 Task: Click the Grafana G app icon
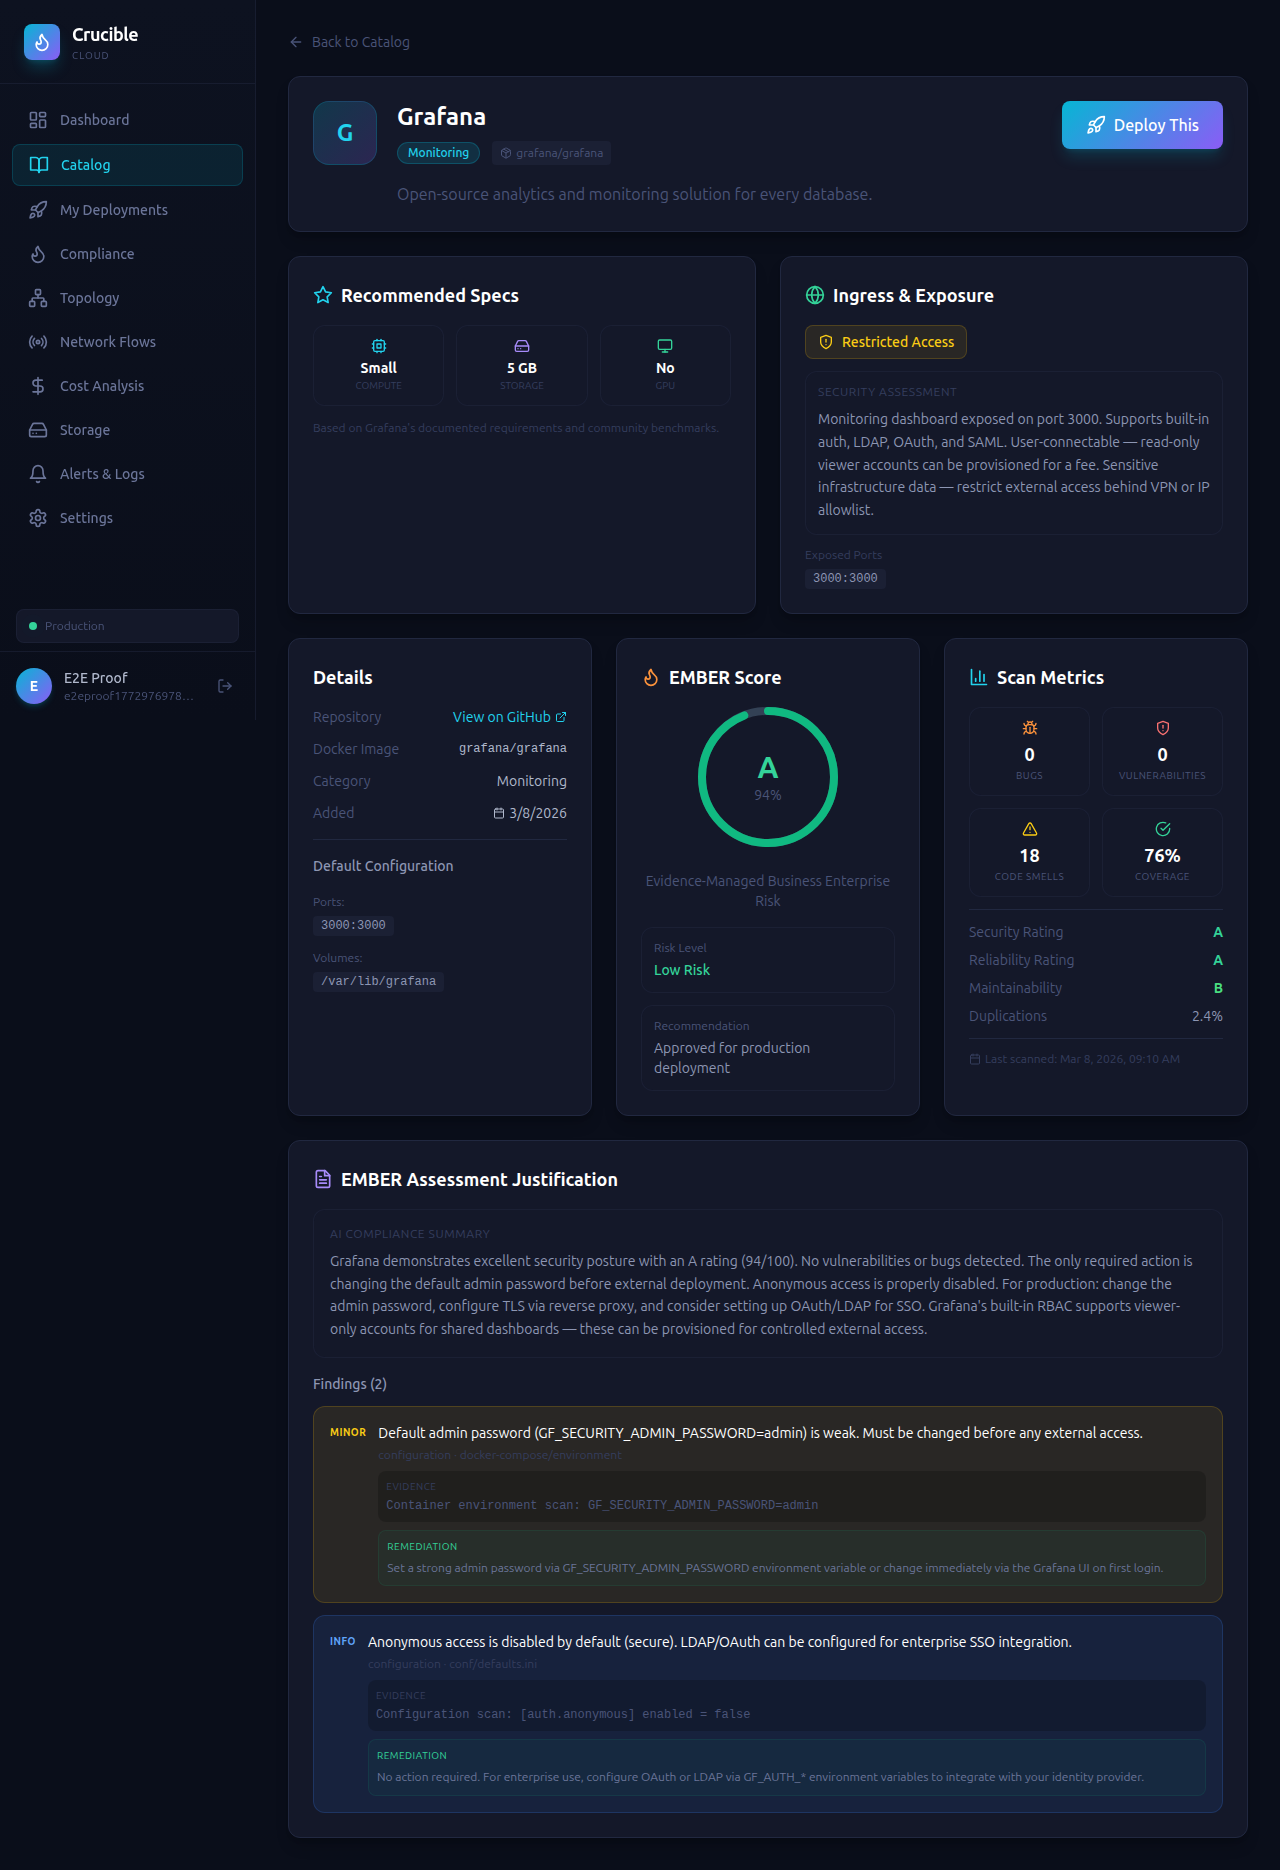pos(345,133)
